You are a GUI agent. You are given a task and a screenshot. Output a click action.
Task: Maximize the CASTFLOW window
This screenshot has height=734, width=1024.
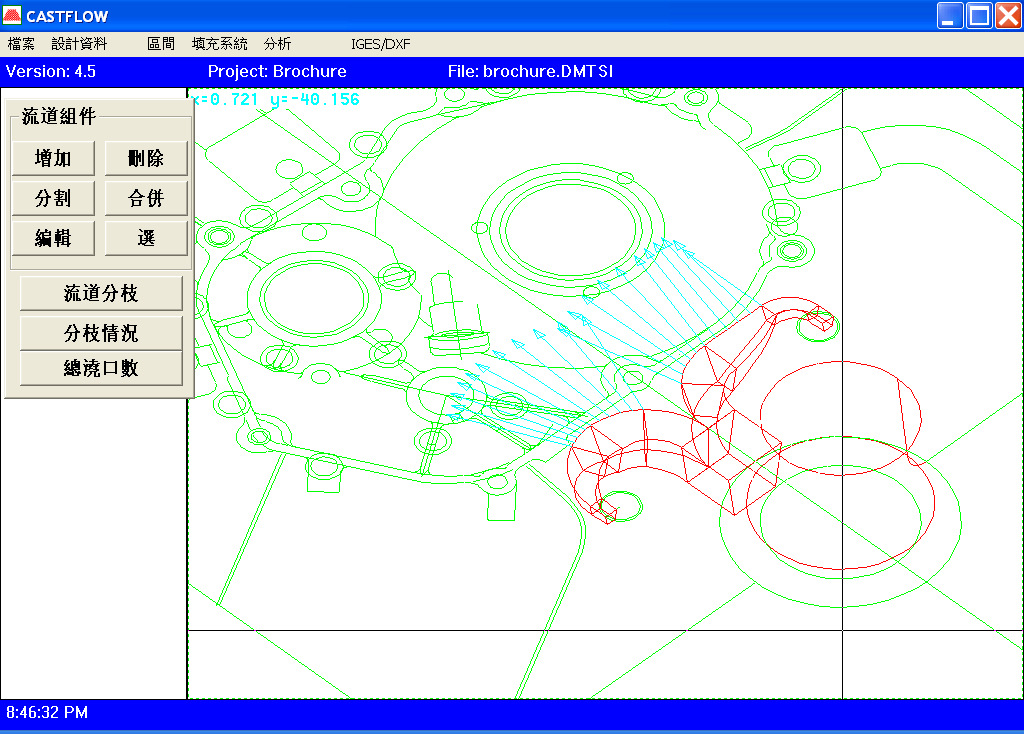979,16
